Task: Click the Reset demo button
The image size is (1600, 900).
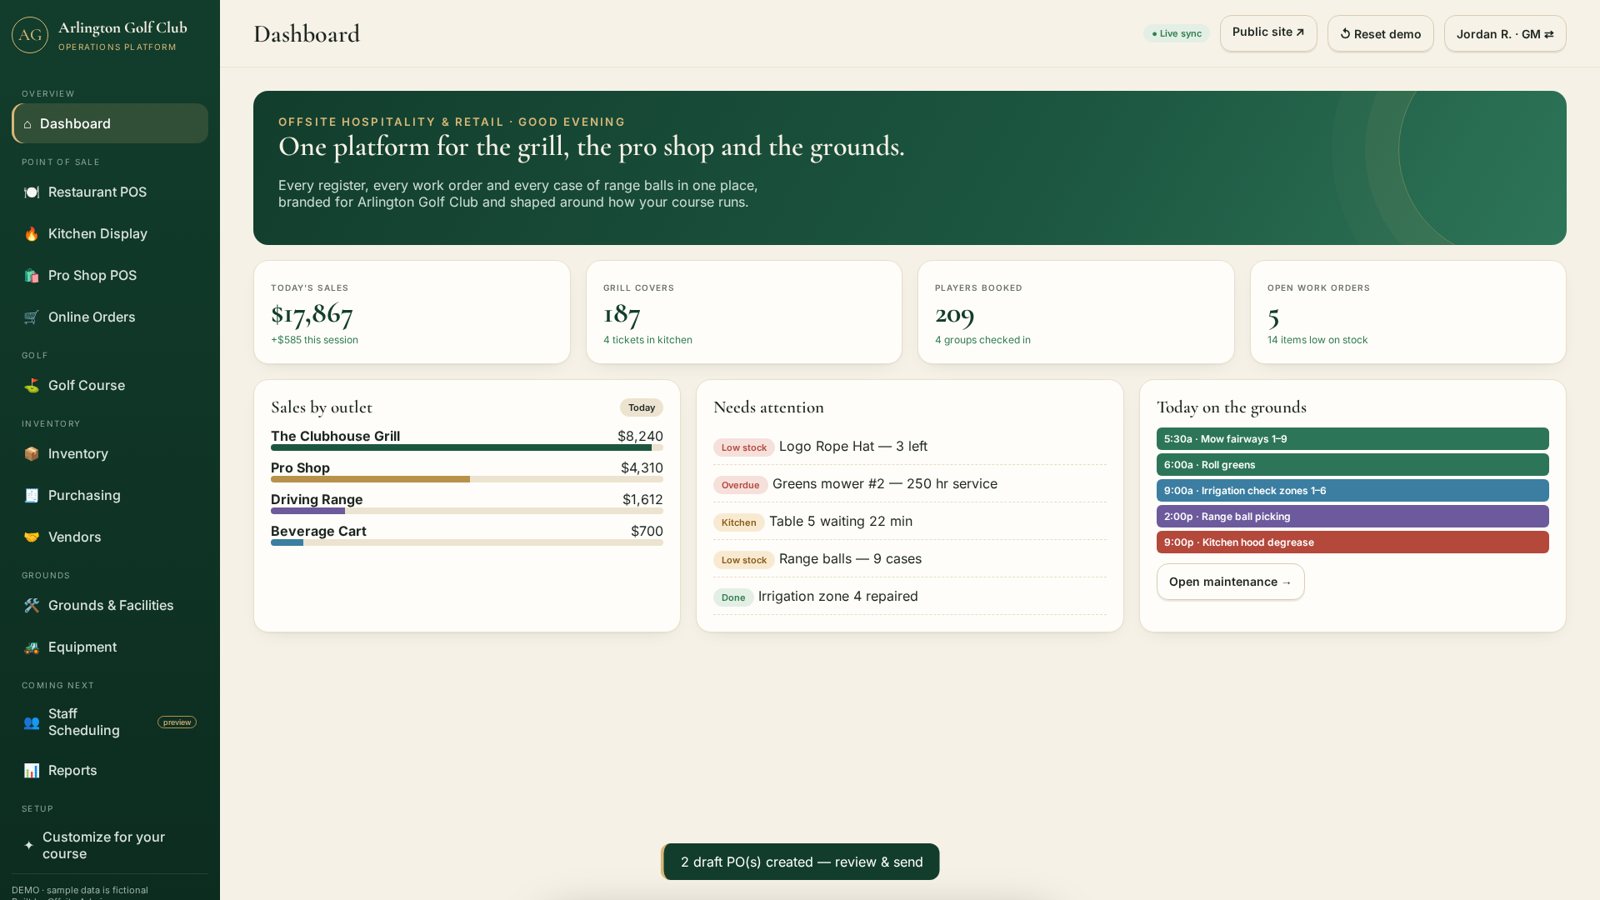Action: click(1380, 34)
